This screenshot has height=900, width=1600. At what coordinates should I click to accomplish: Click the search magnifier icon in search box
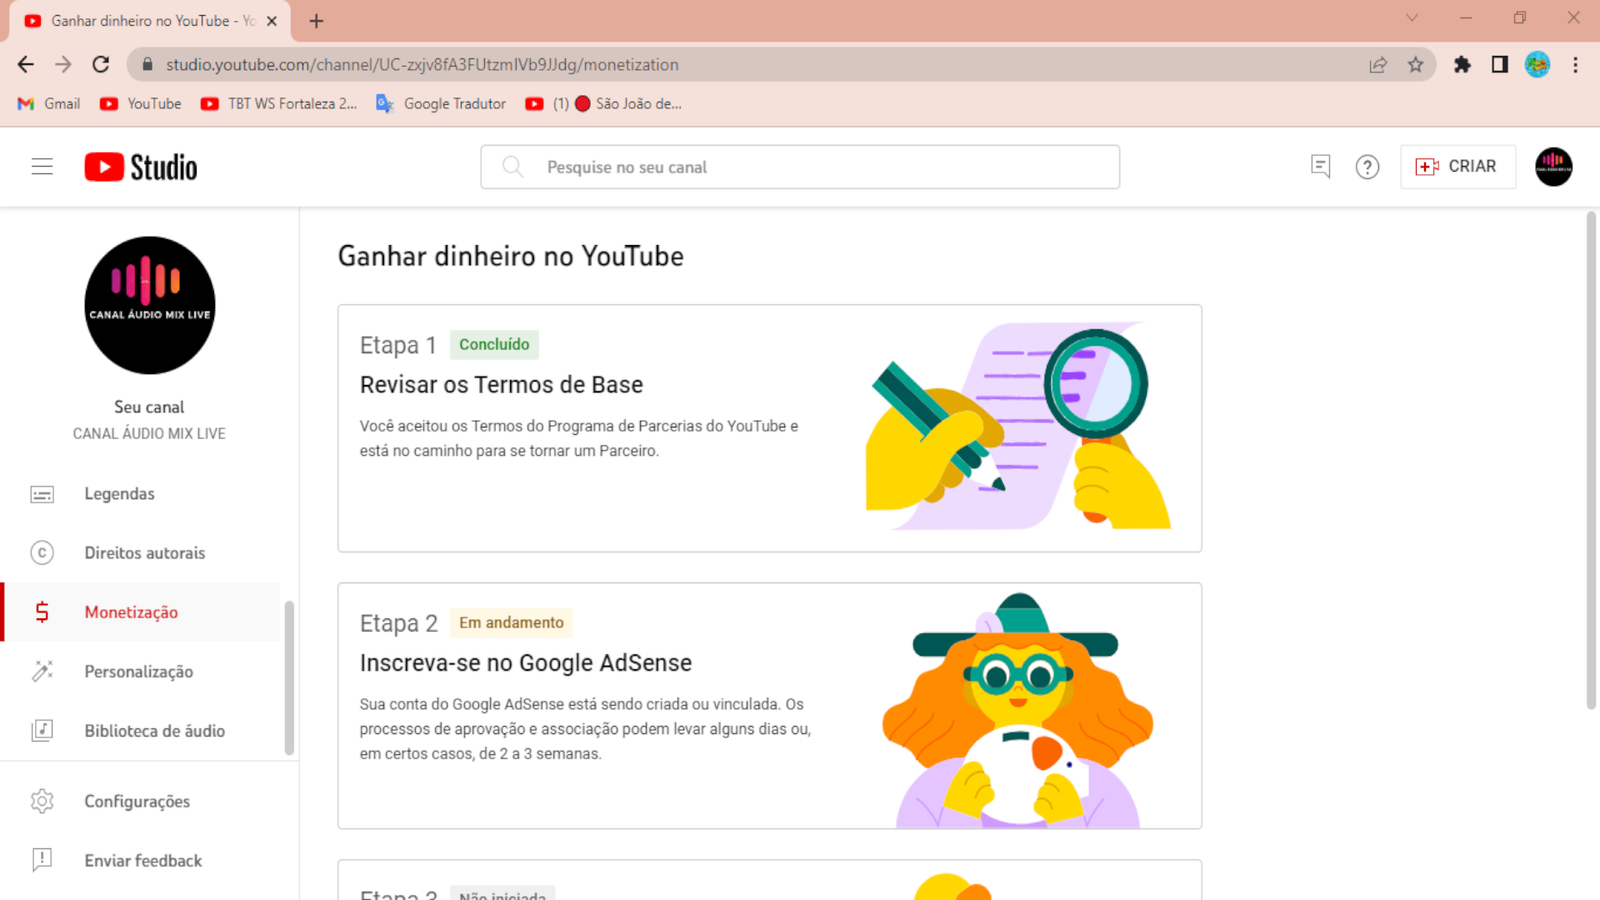pos(513,167)
